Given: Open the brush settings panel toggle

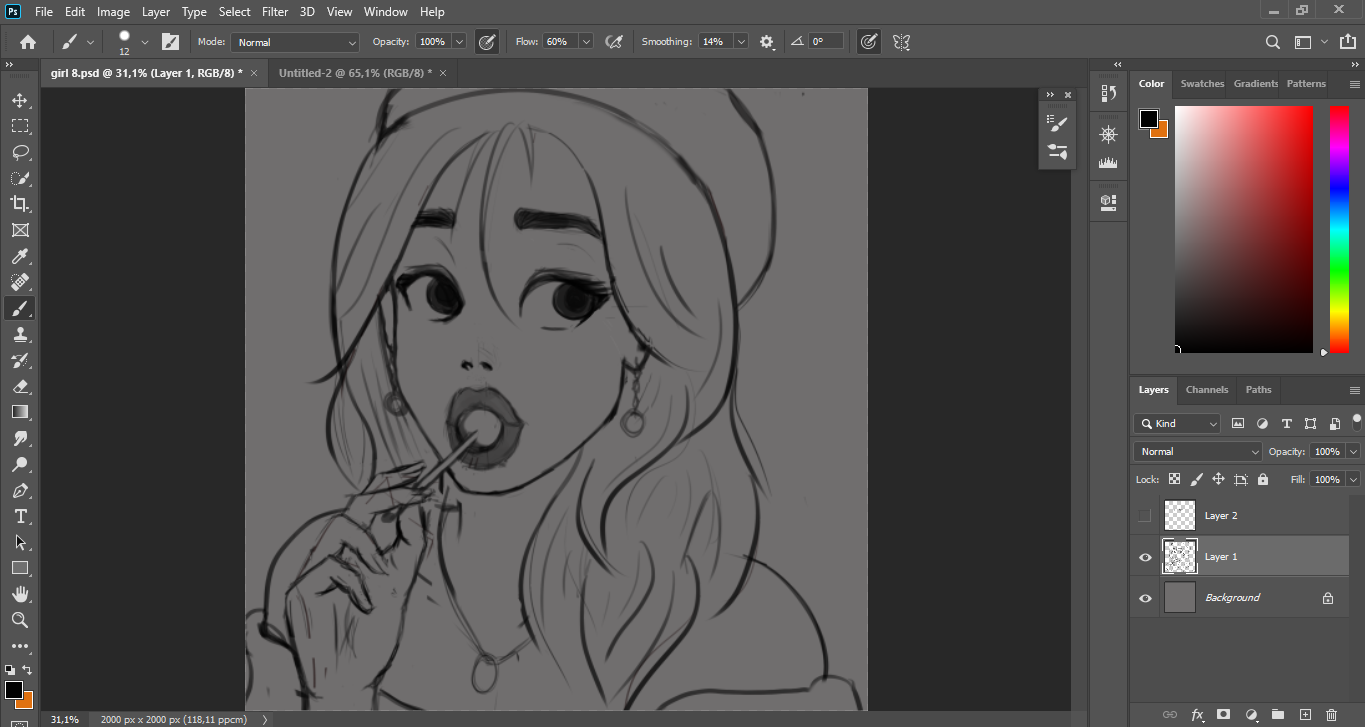Looking at the screenshot, I should (170, 42).
